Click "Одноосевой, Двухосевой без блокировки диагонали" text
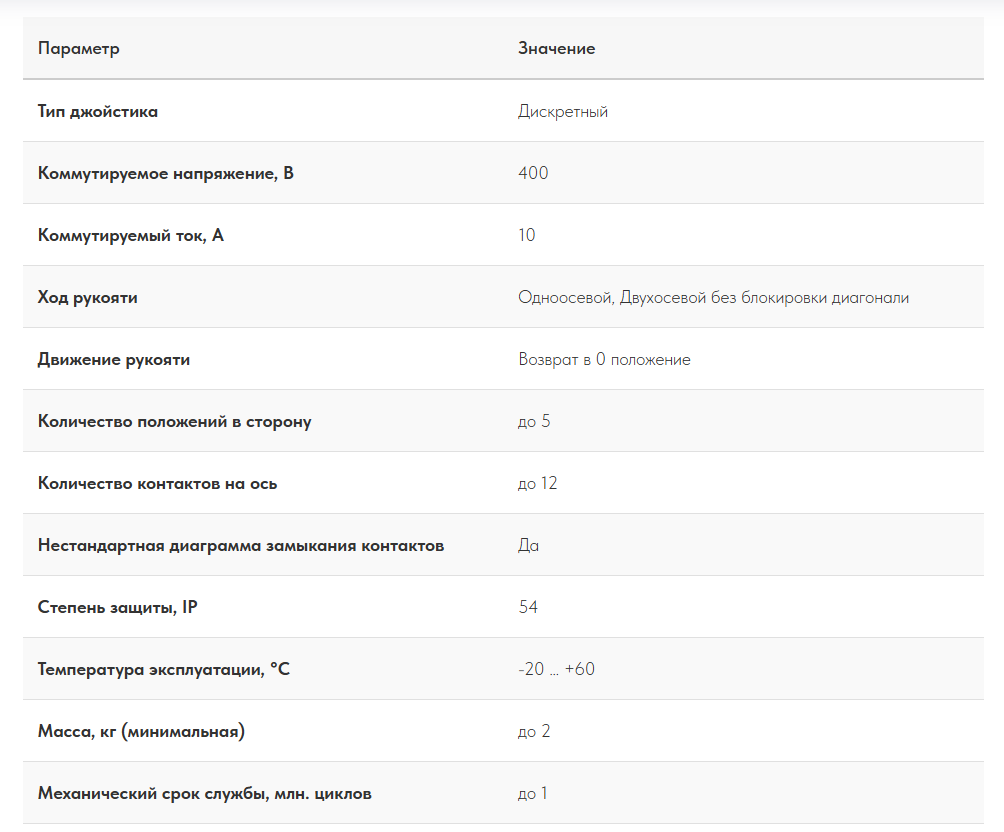 pyautogui.click(x=713, y=297)
